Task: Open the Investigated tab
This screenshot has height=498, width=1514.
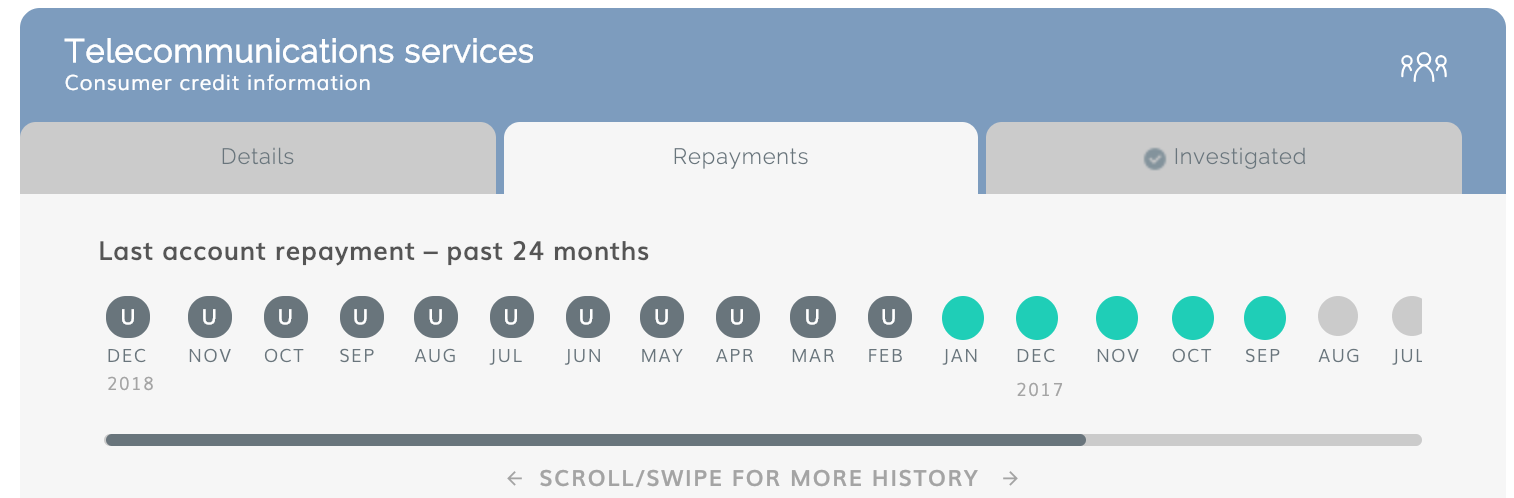Action: click(x=1224, y=158)
